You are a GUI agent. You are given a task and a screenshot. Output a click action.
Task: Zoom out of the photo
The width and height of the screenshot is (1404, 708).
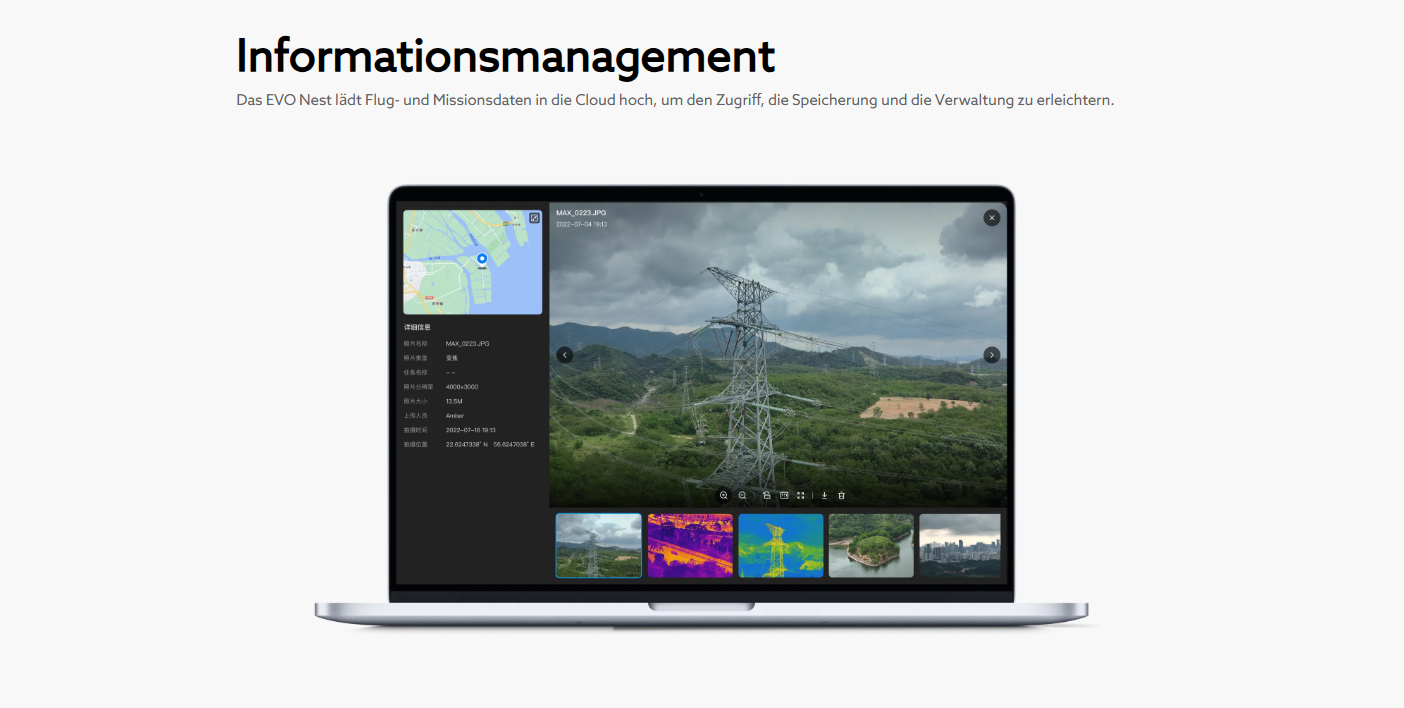click(742, 495)
